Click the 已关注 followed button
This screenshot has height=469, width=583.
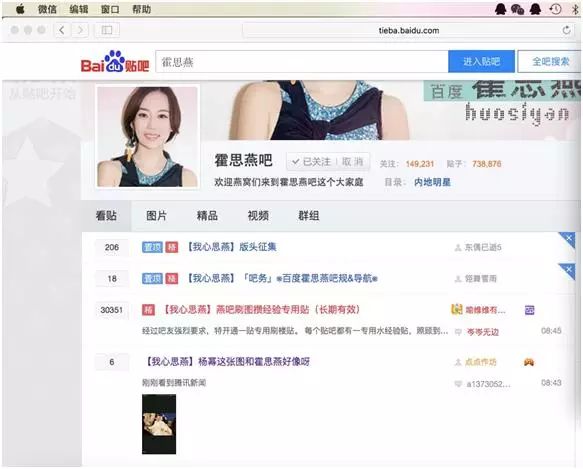(x=311, y=162)
